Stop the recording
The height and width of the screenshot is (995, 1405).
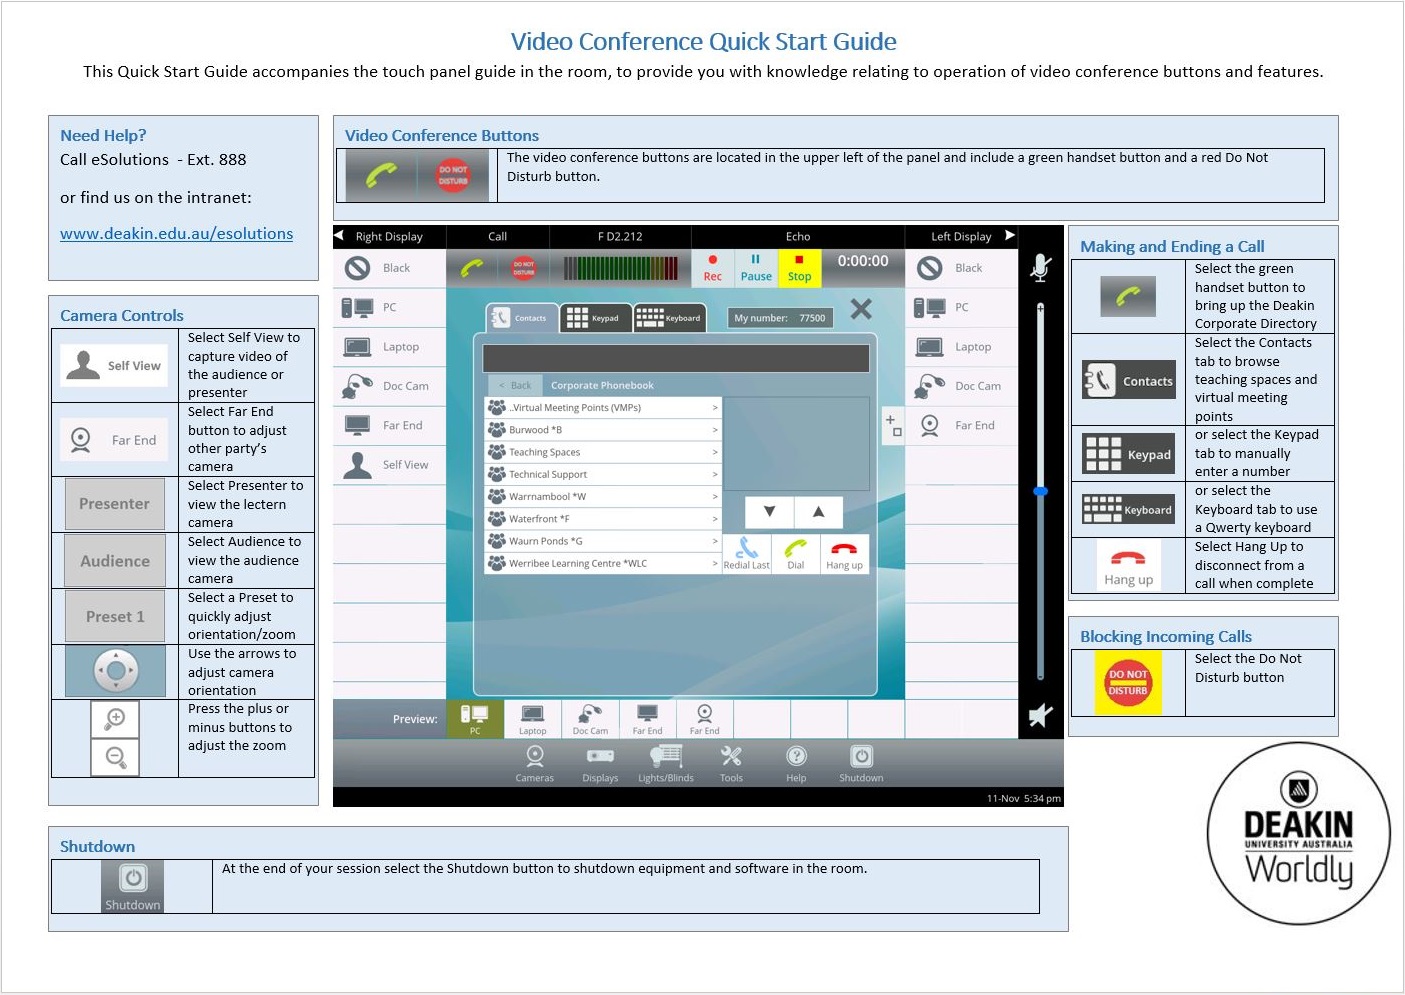coord(799,268)
